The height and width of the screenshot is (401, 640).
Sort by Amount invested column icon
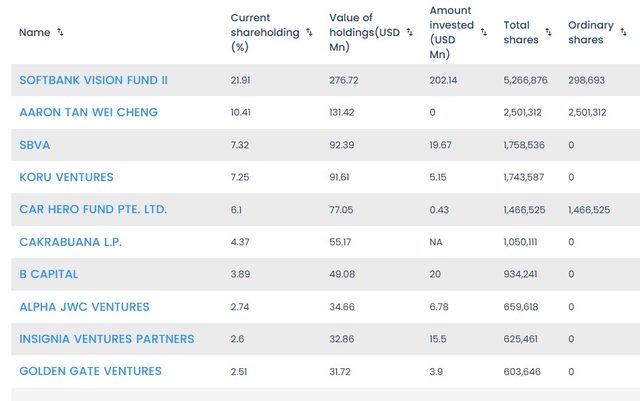coord(484,32)
